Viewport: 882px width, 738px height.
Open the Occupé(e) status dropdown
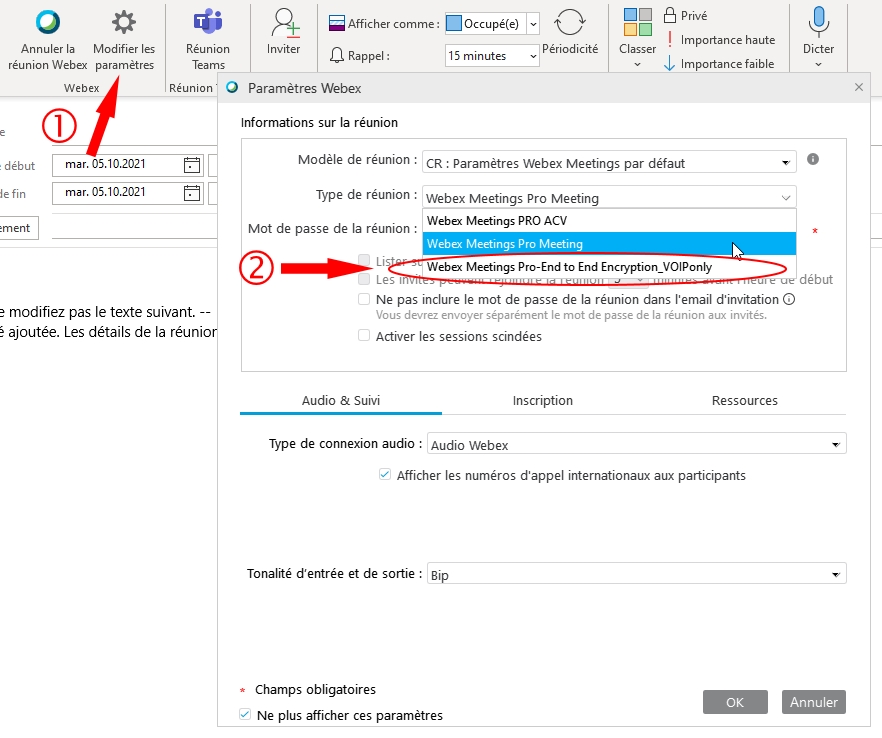533,24
